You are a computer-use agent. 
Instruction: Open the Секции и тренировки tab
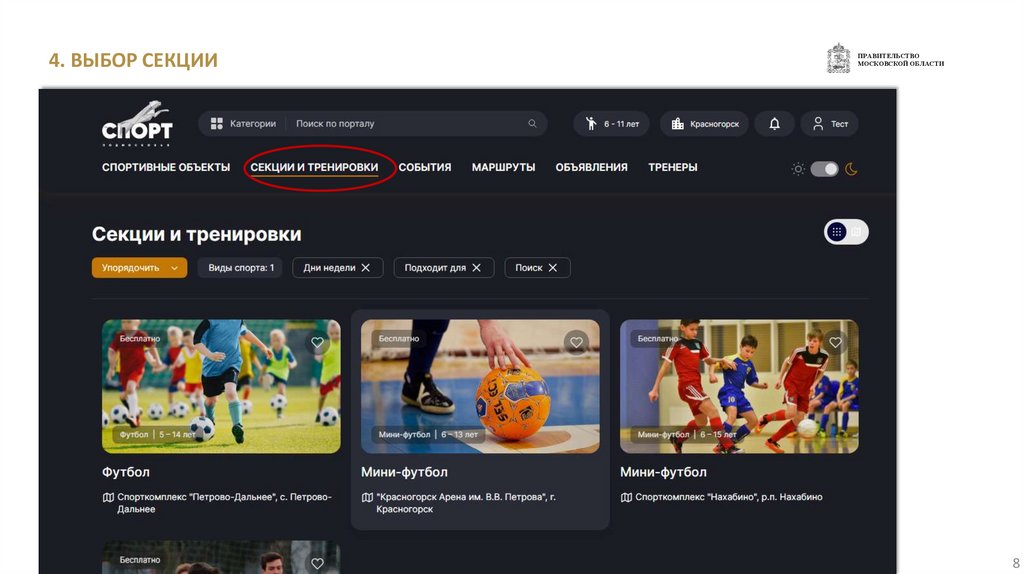pos(314,167)
